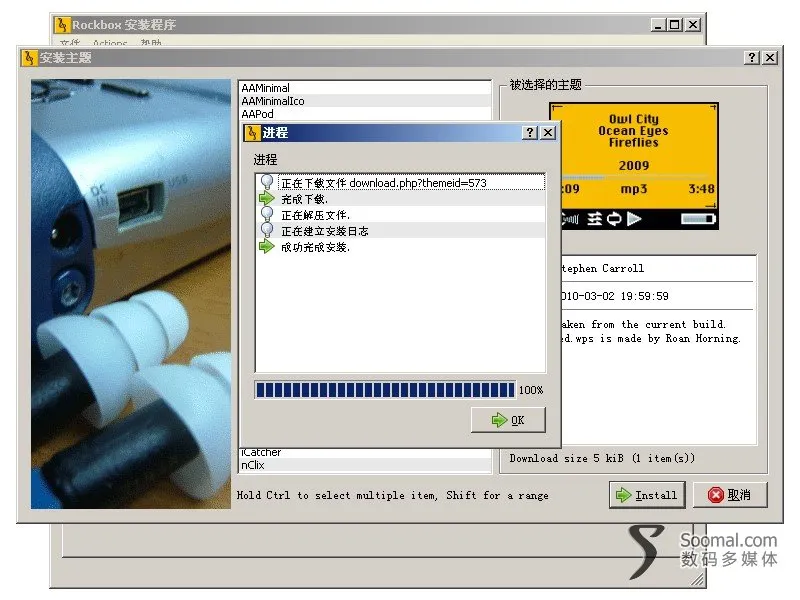Click OK in the progress dialog
Screen dimensions: 800x600
pos(508,420)
